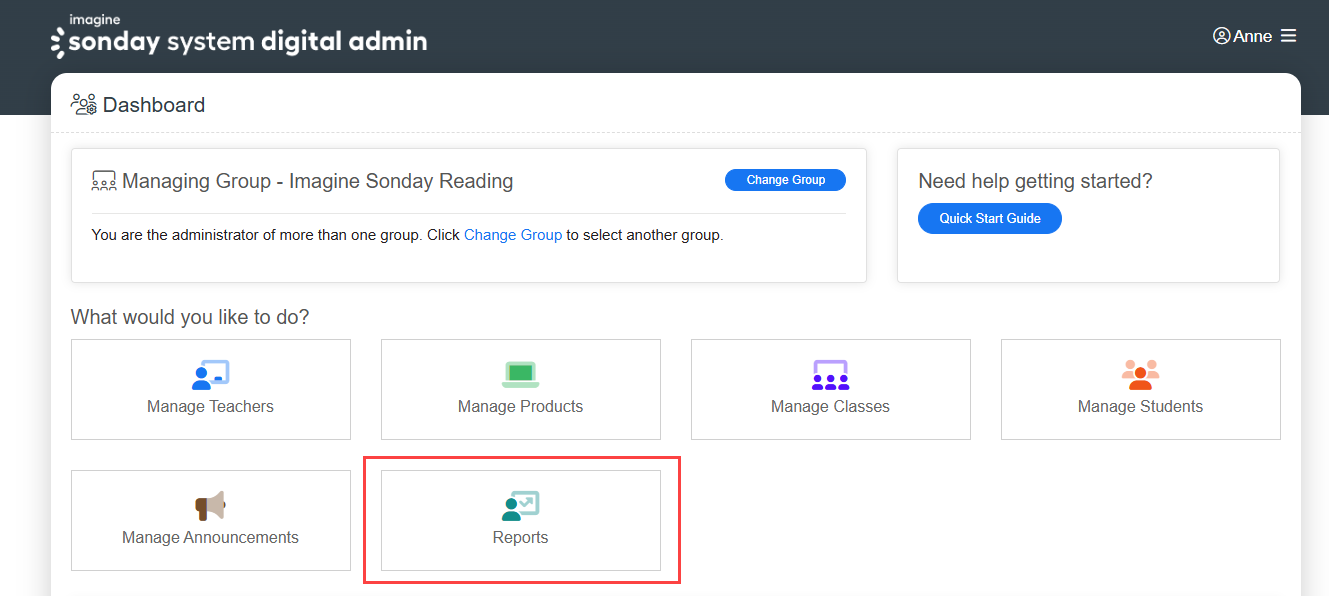Open the Manage Products label
The height and width of the screenshot is (596, 1329).
point(520,406)
